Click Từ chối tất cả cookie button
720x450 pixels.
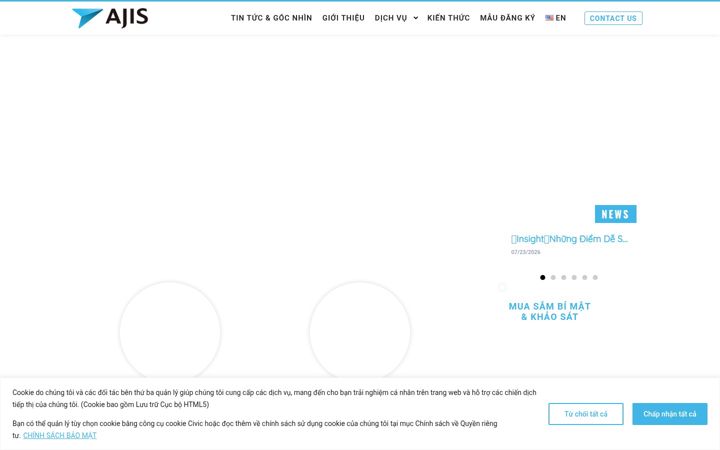(x=586, y=414)
